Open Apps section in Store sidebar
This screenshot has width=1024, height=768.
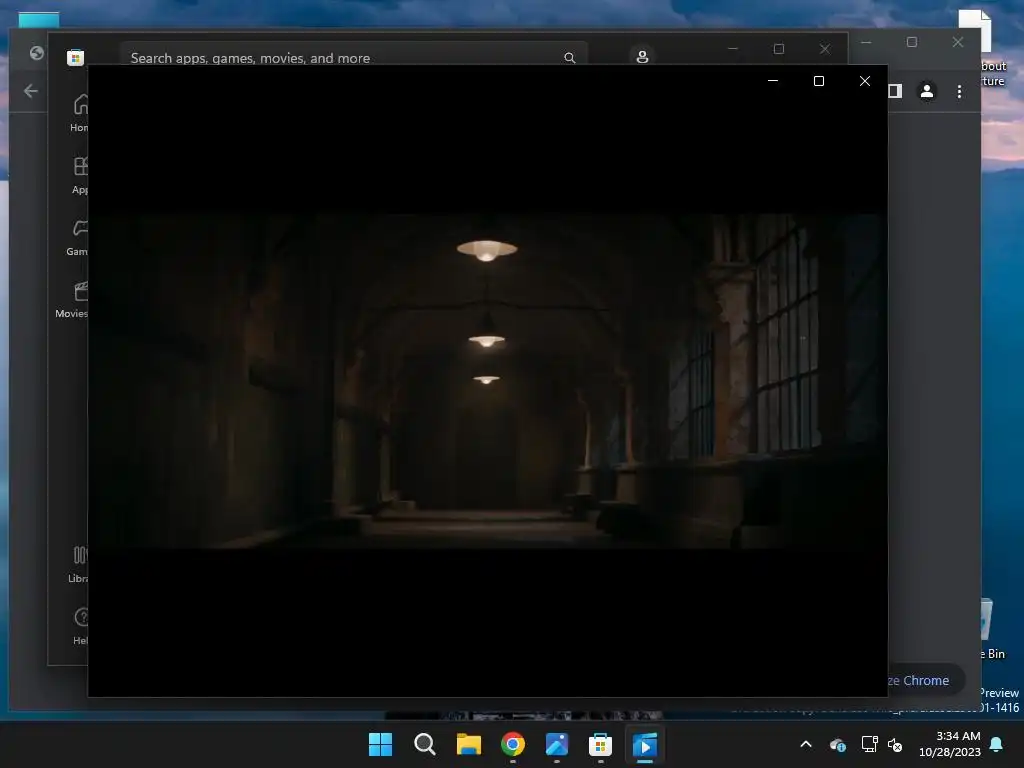point(78,175)
